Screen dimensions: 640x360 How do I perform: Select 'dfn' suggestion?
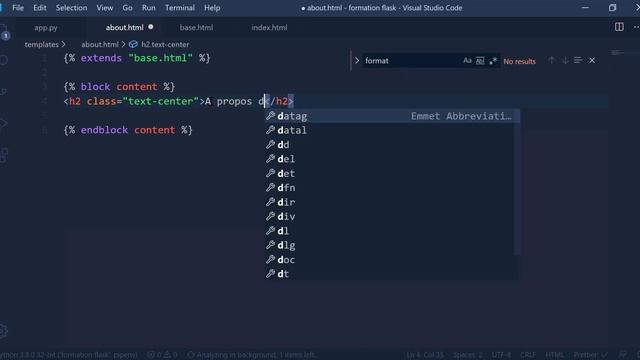tap(390, 188)
